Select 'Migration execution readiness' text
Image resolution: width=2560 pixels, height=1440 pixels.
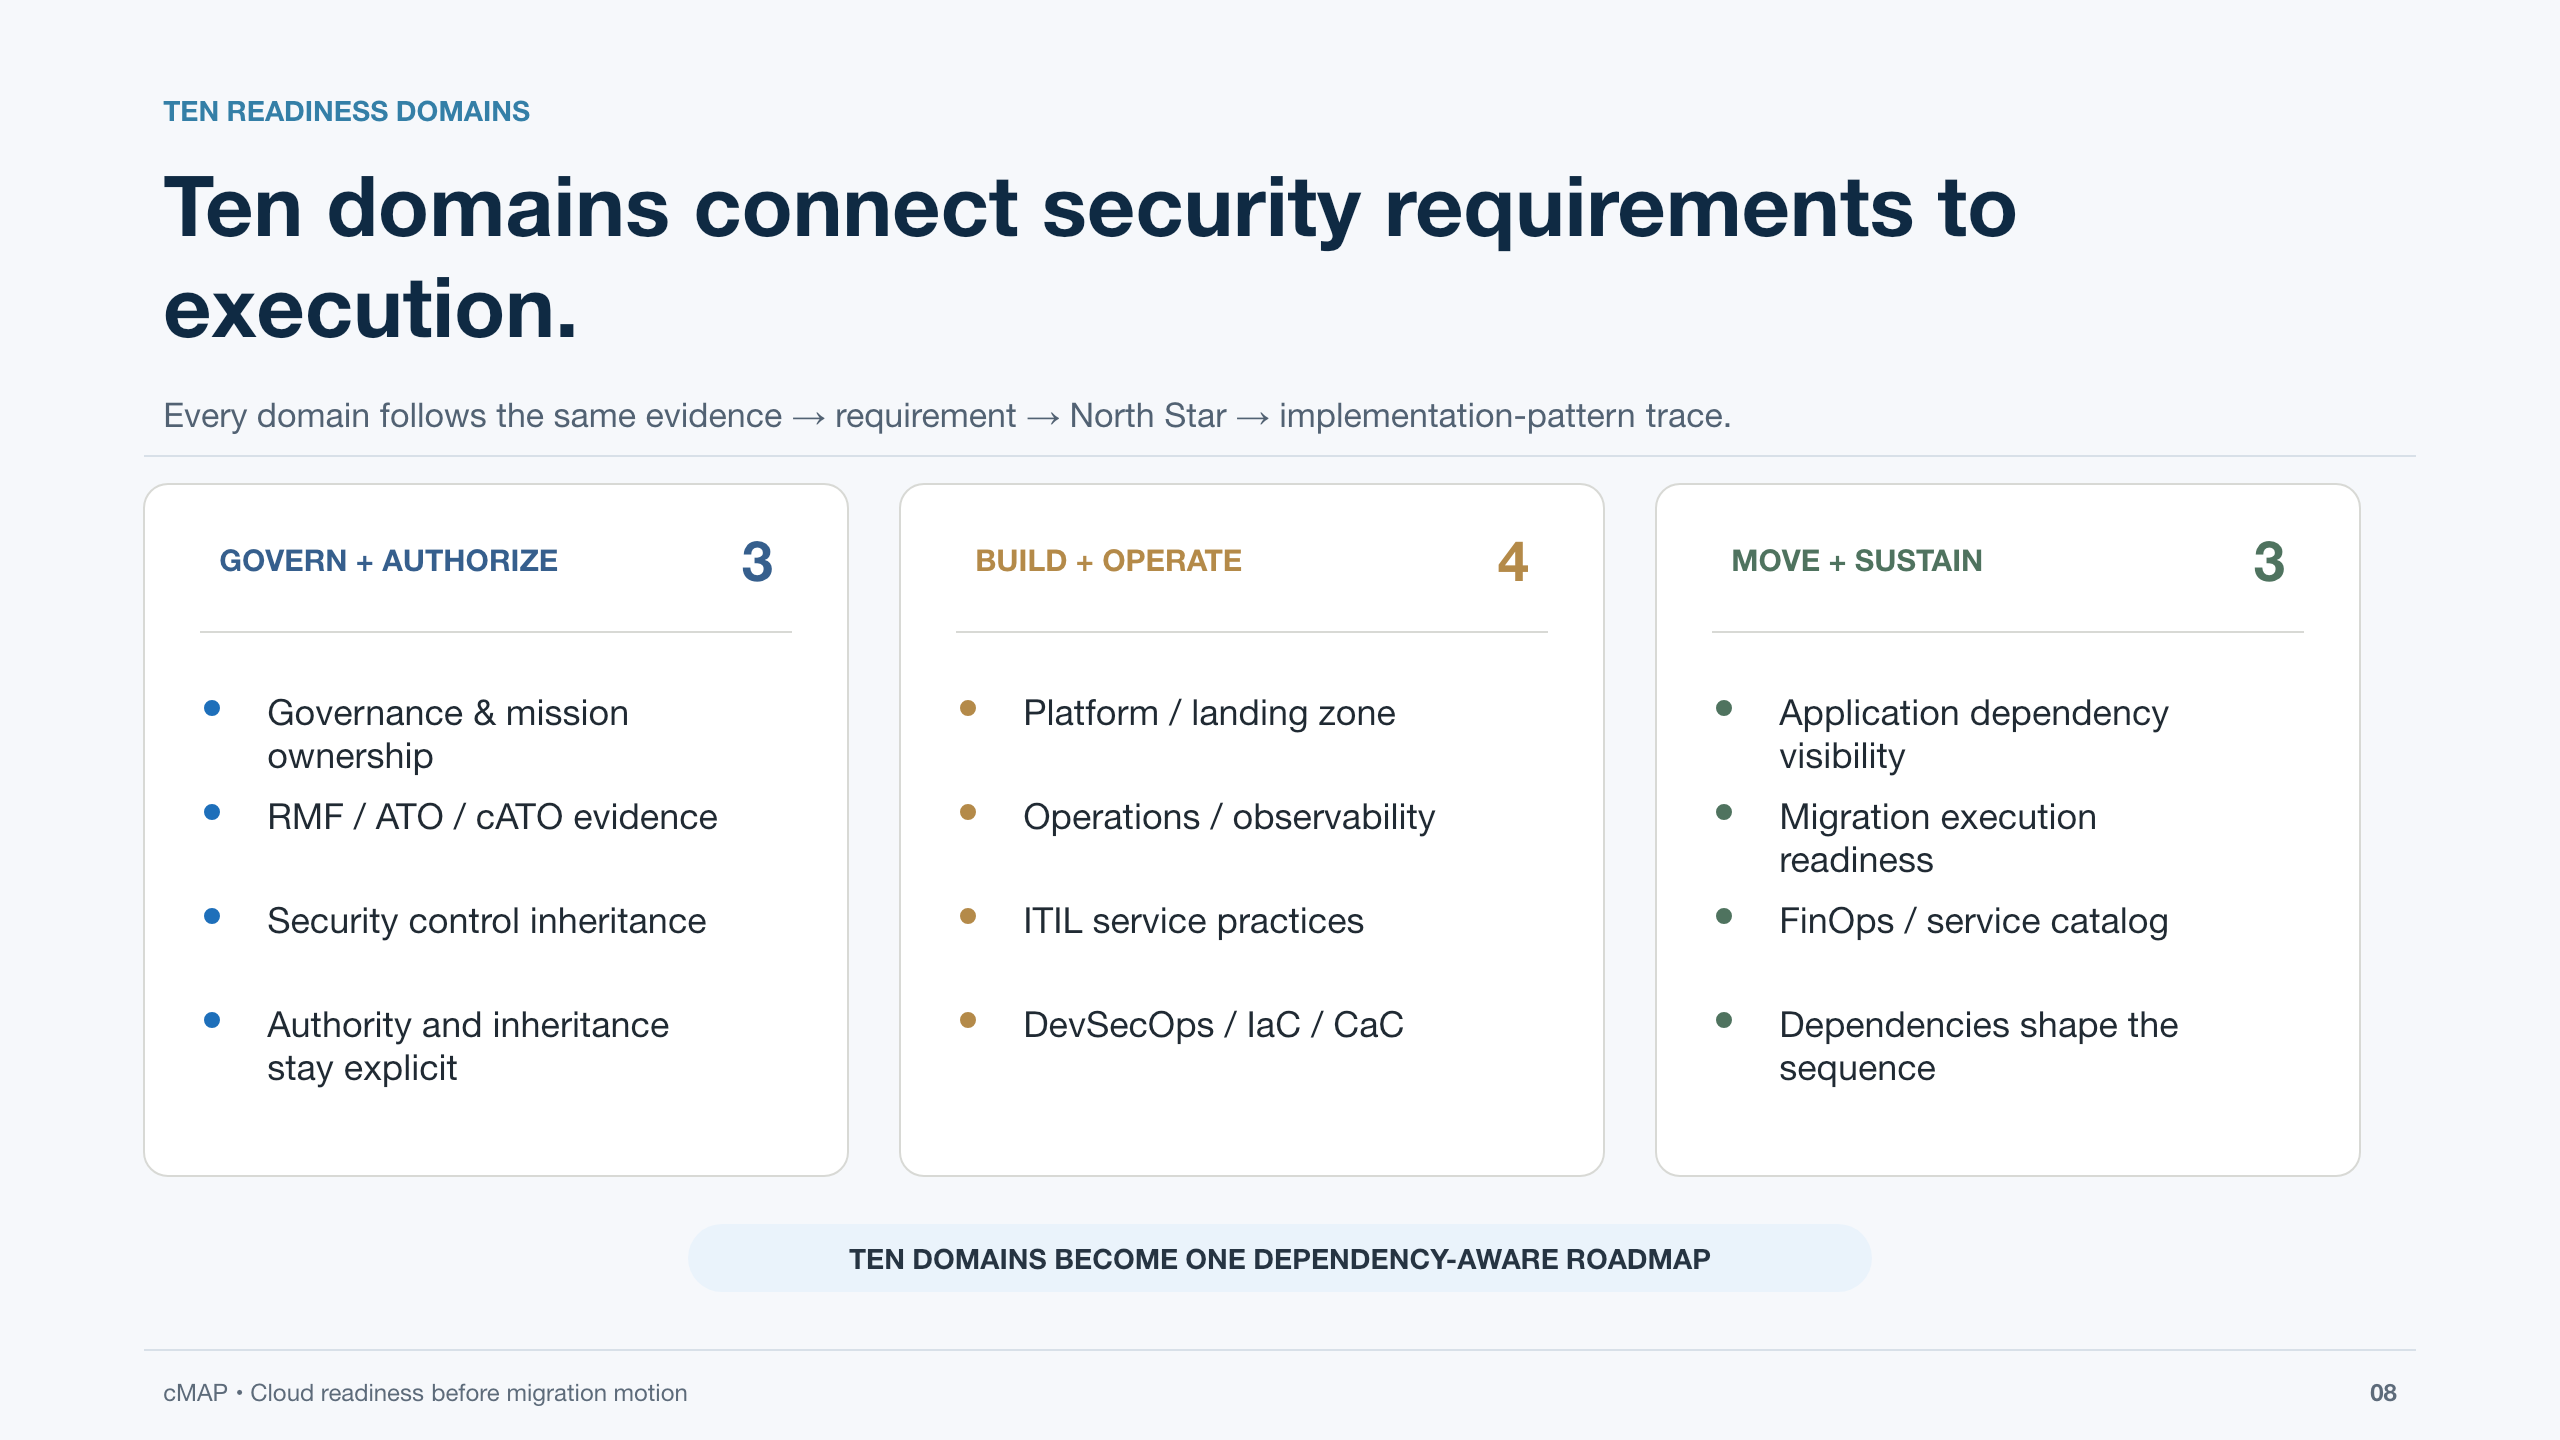tap(1938, 838)
